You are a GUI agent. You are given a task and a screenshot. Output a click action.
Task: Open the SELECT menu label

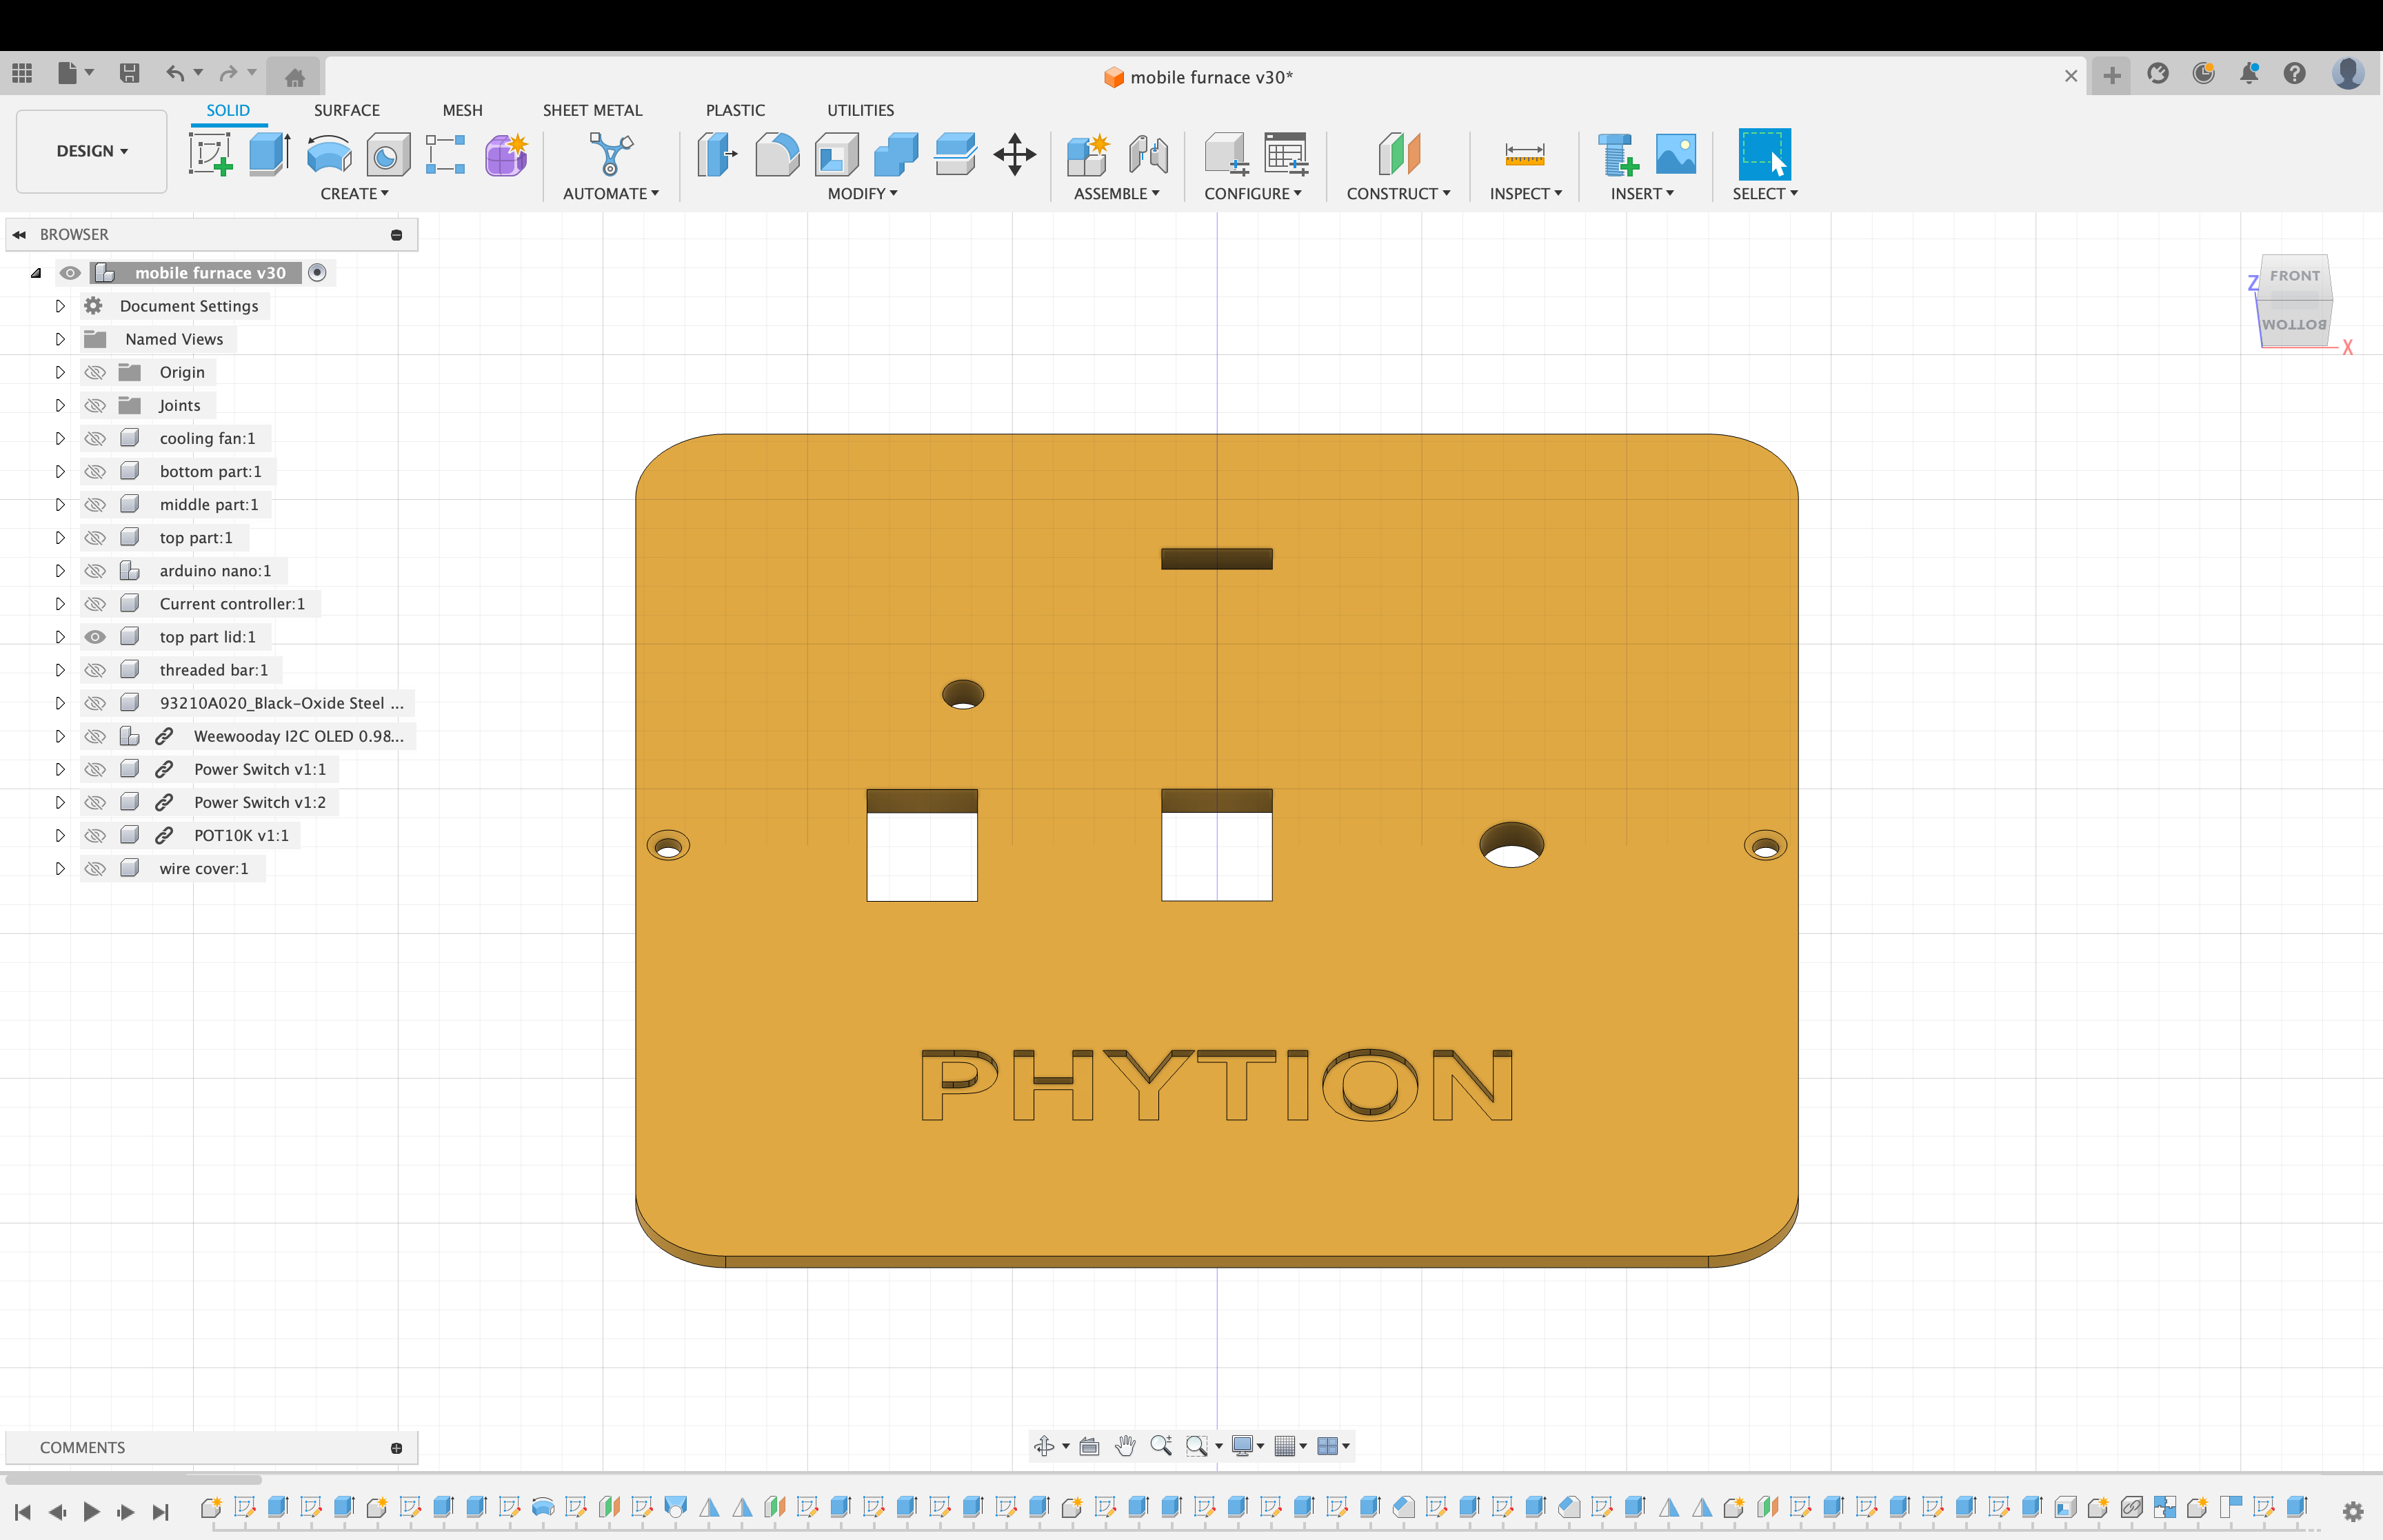1765,193
